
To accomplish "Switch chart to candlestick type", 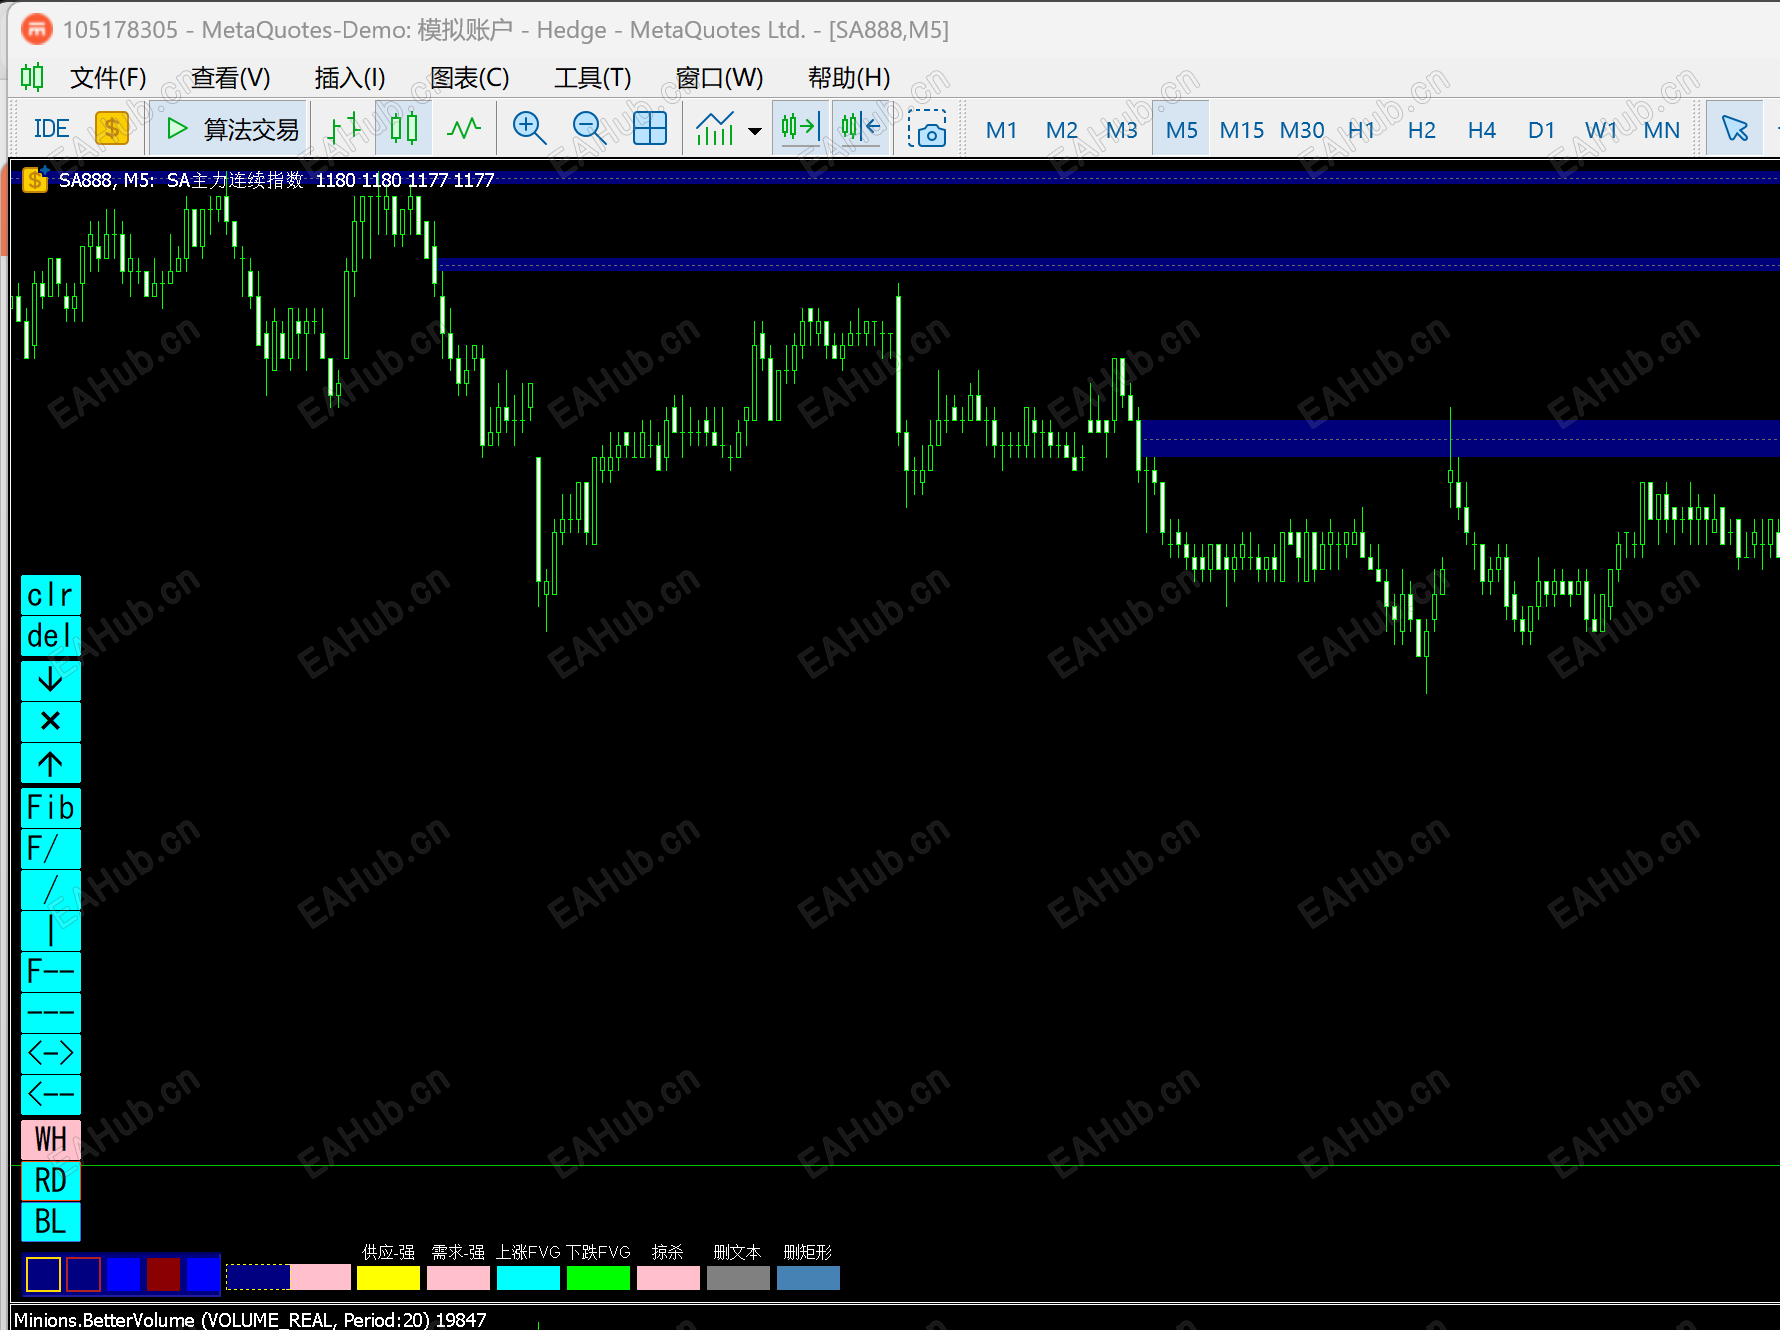I will coord(404,128).
